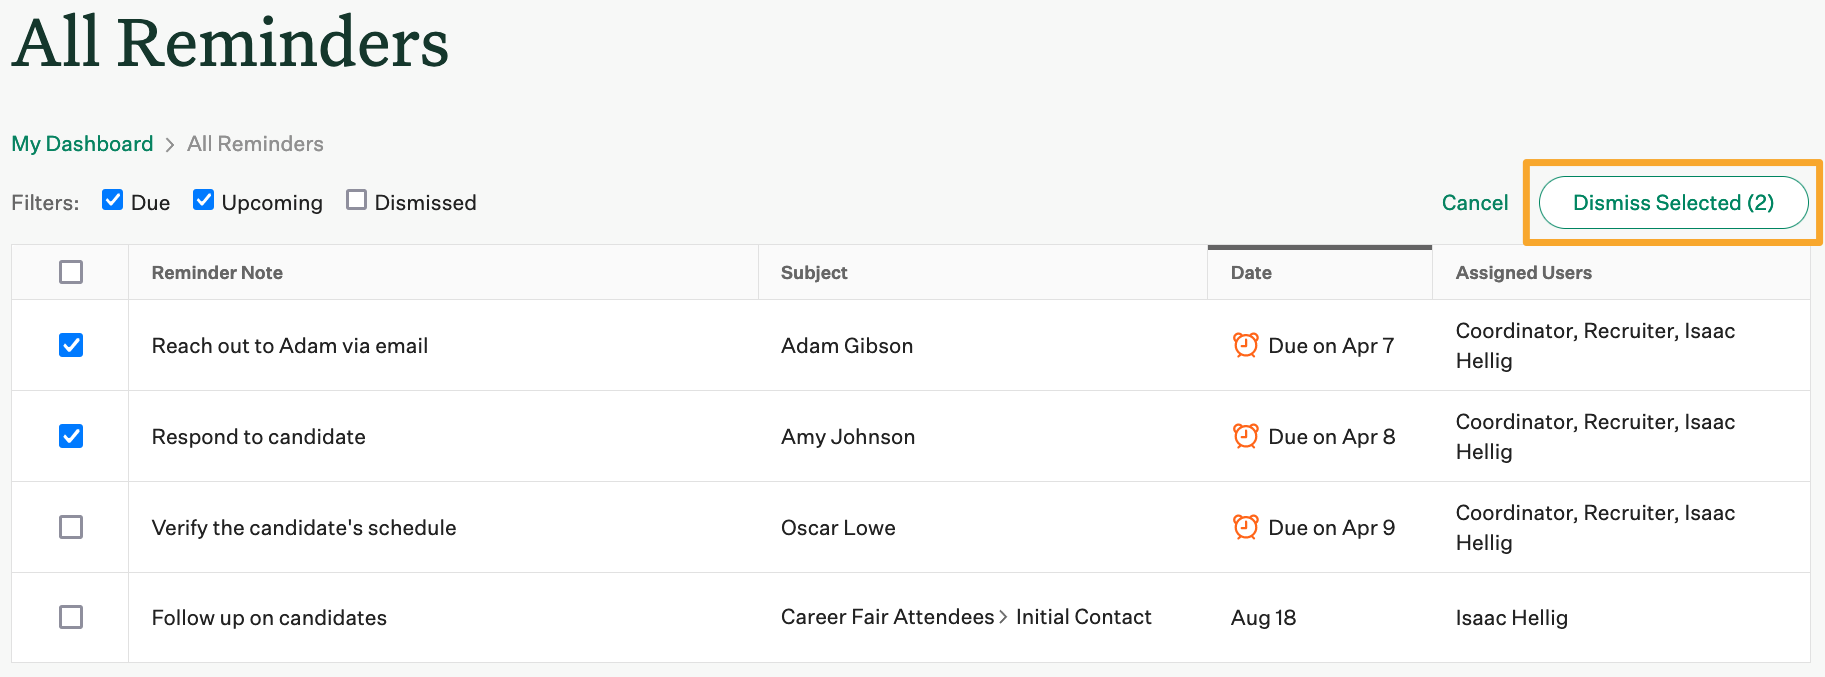This screenshot has width=1825, height=677.
Task: Sort the table by Date column
Action: 1251,273
